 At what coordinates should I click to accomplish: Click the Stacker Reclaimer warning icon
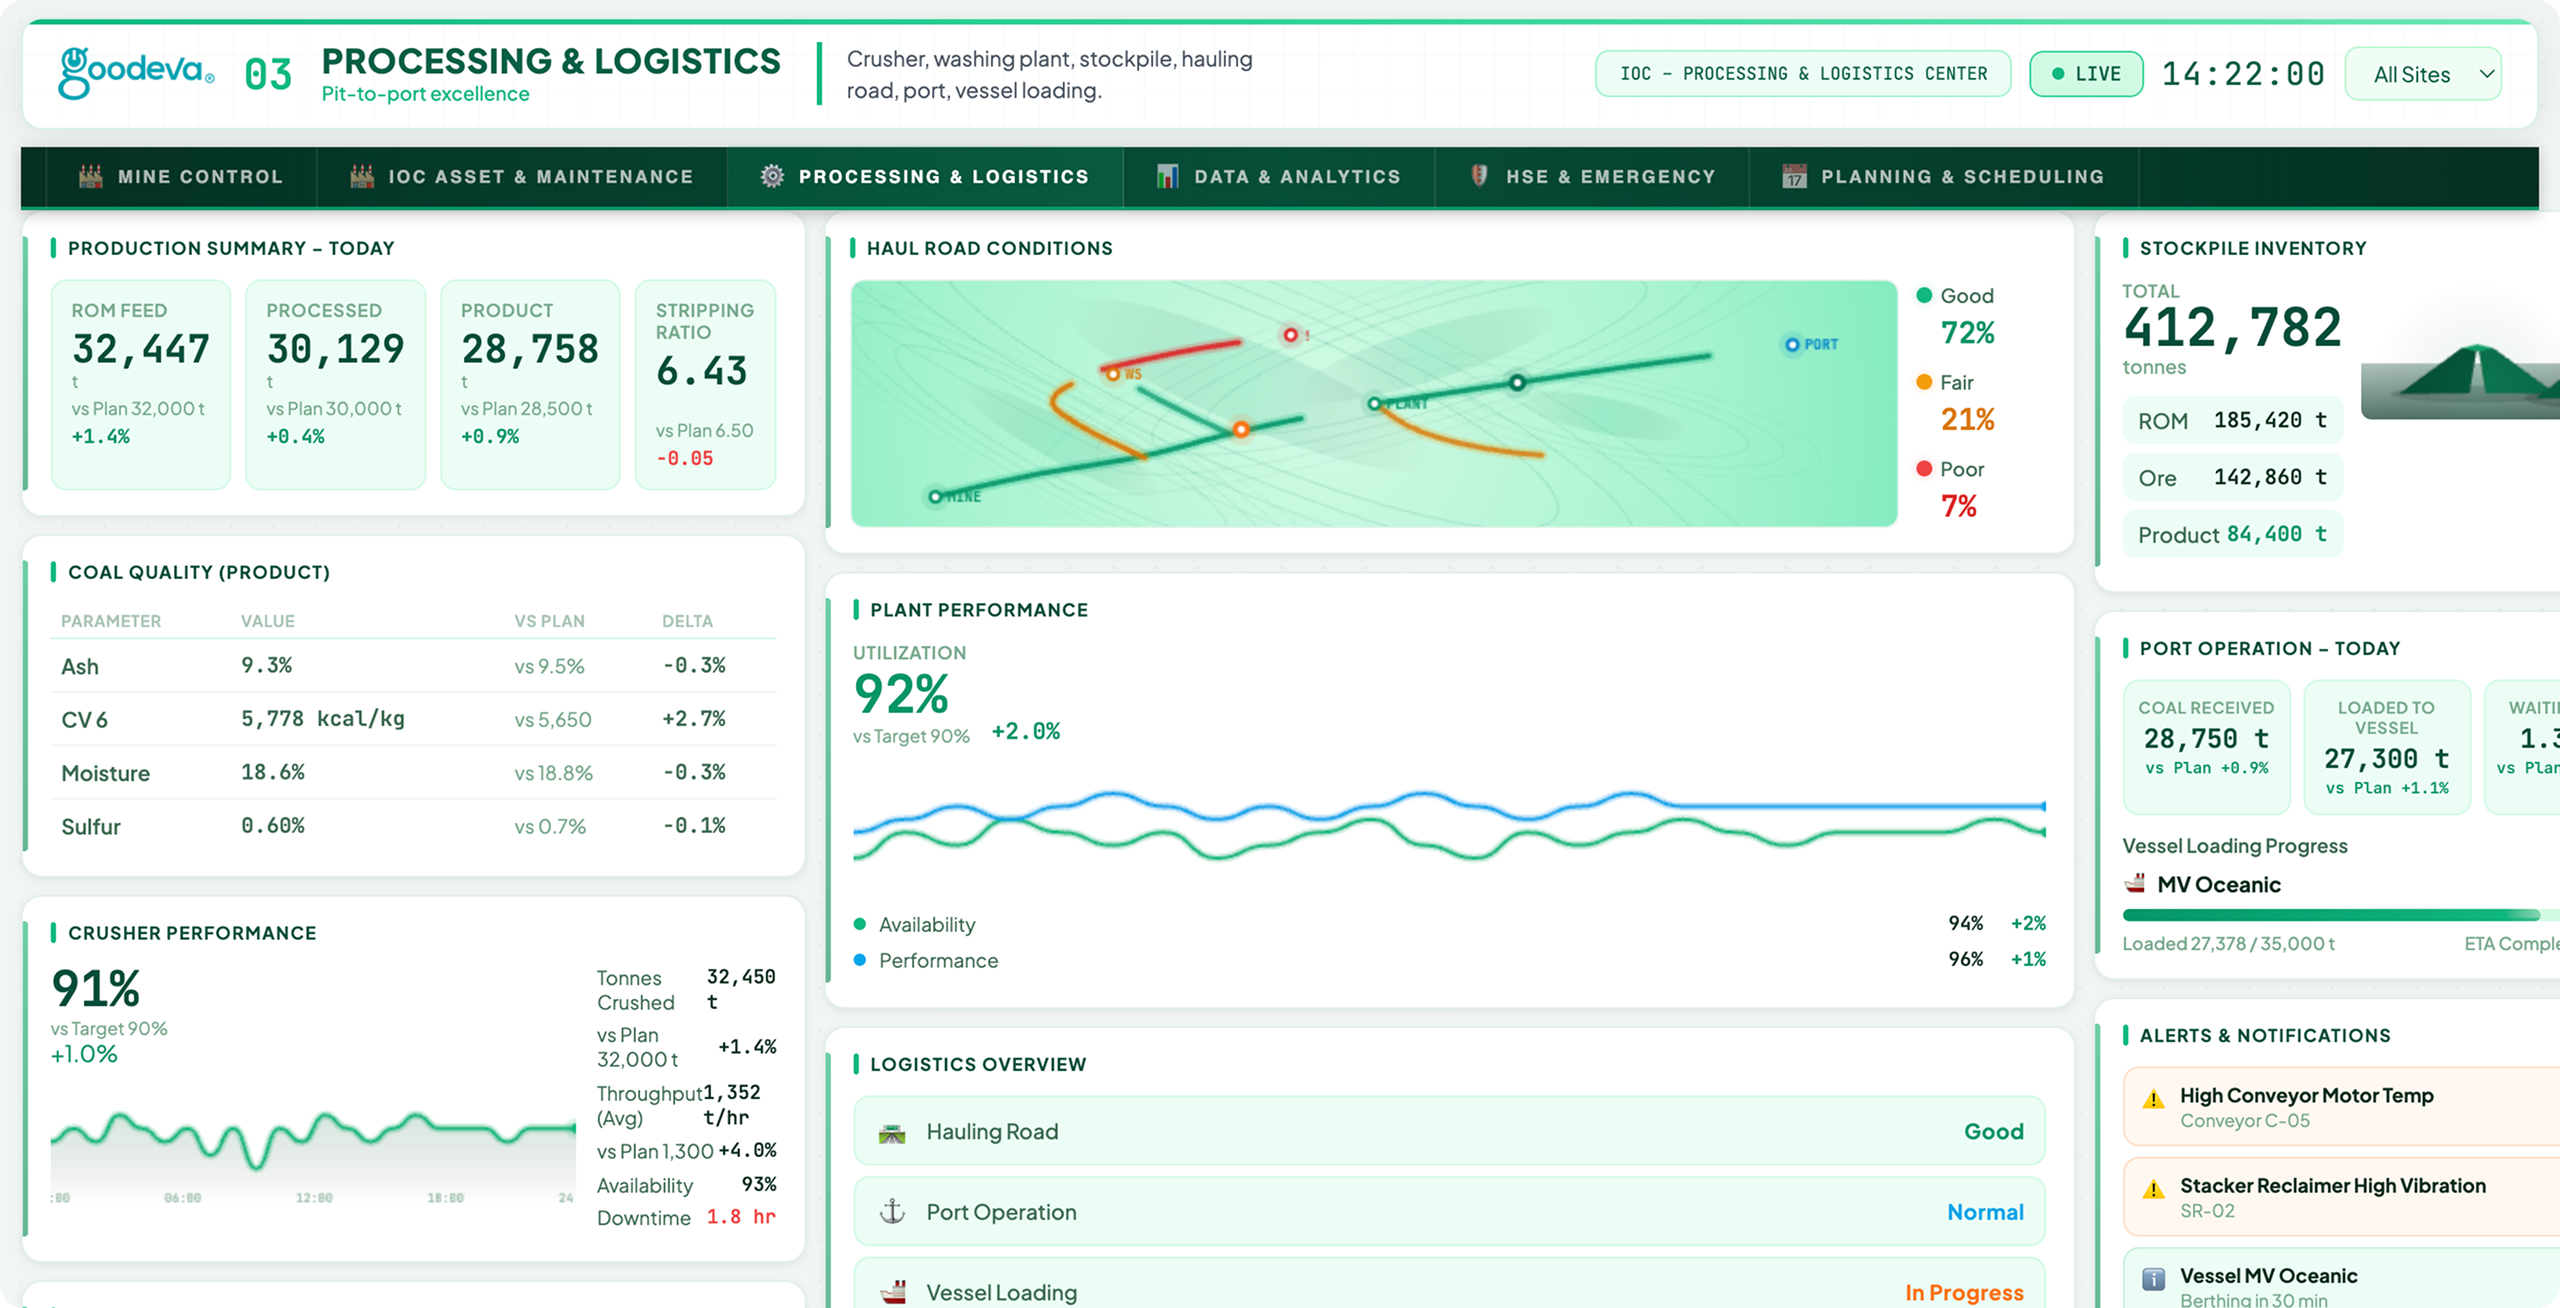2154,1190
